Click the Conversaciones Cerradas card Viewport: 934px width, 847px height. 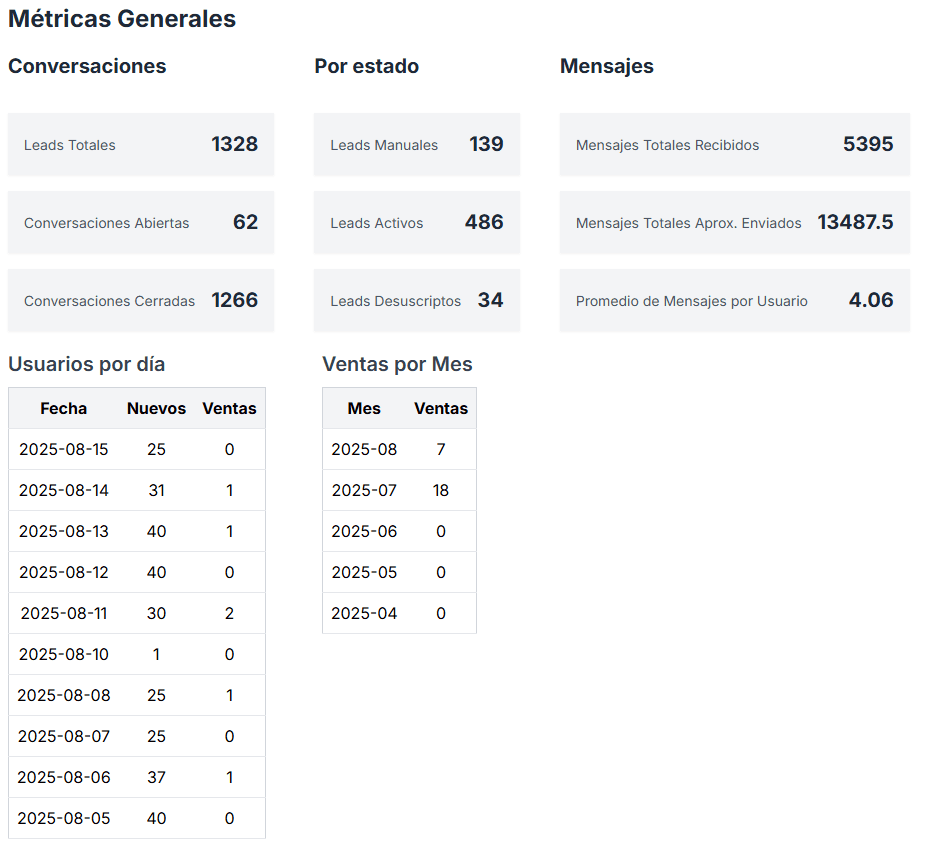(x=140, y=301)
